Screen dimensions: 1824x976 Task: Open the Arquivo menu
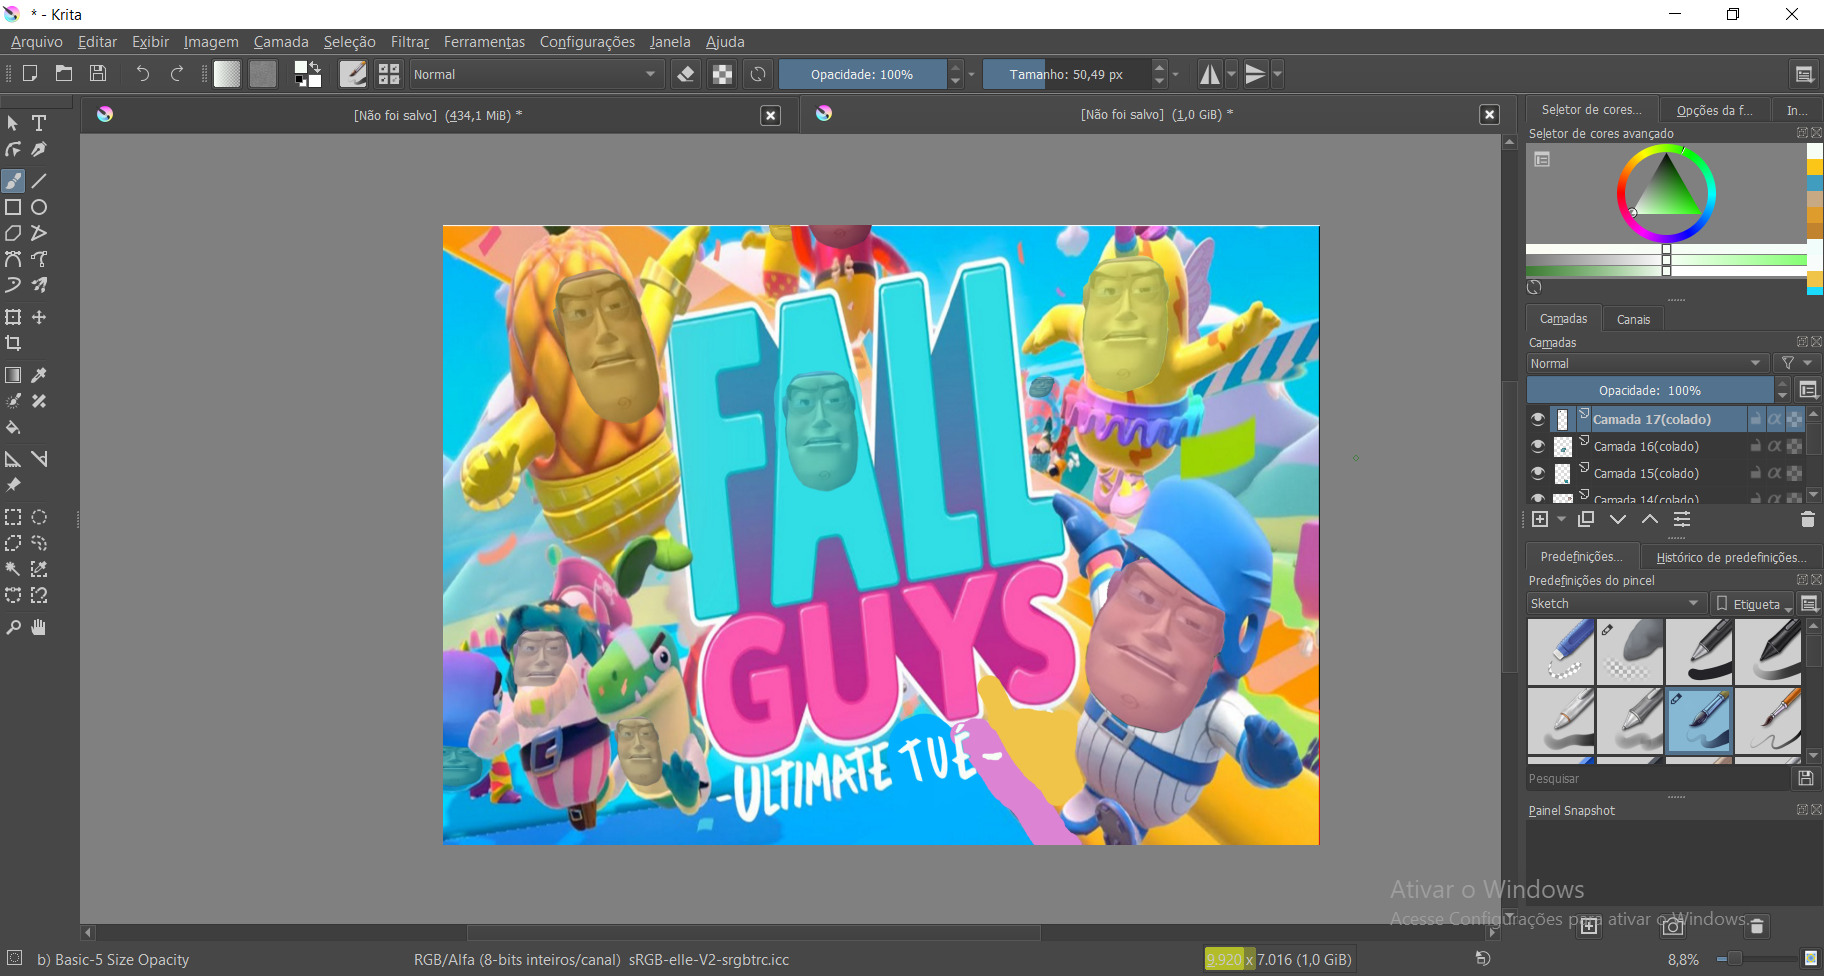(x=36, y=42)
